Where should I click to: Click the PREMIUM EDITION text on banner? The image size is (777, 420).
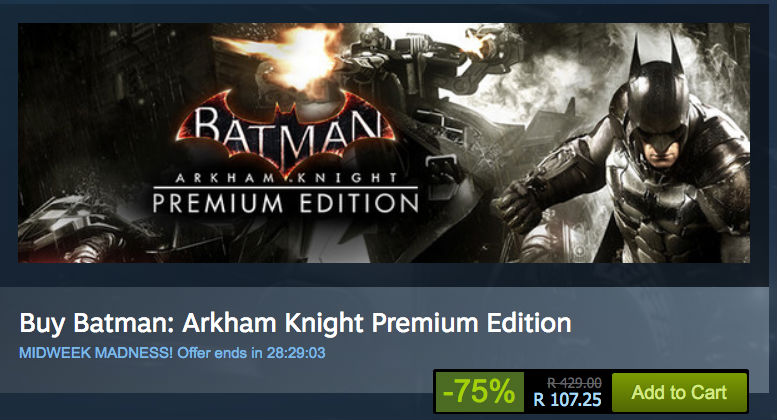[284, 202]
